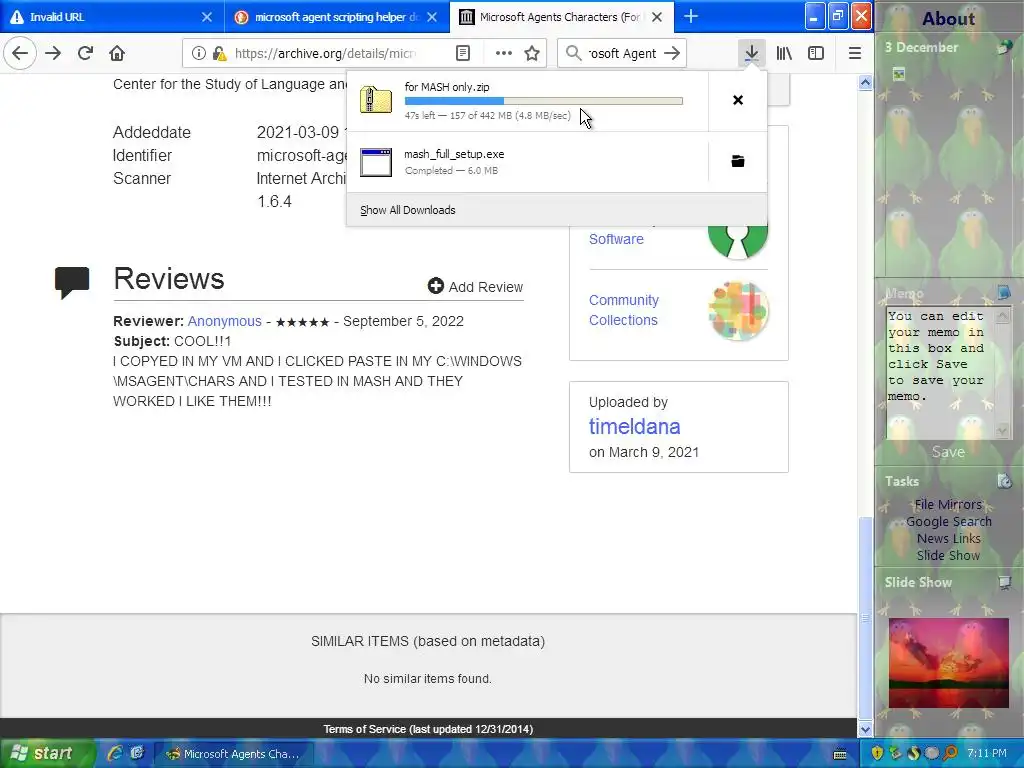Click the Memo panel header icon
This screenshot has height=768, width=1024.
point(1004,292)
